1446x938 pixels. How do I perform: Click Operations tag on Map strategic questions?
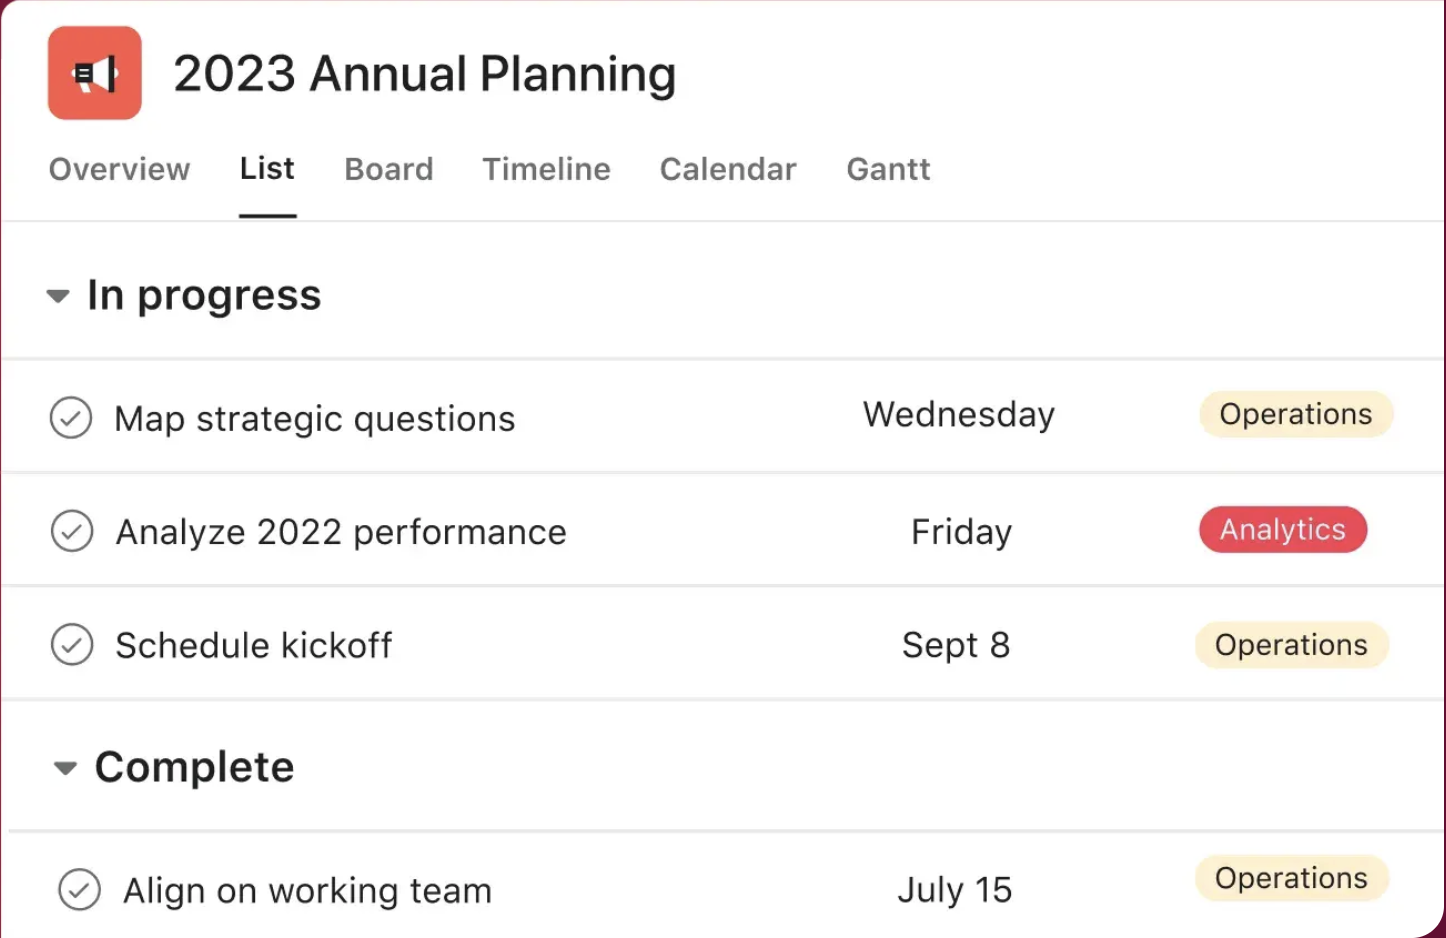coord(1296,414)
